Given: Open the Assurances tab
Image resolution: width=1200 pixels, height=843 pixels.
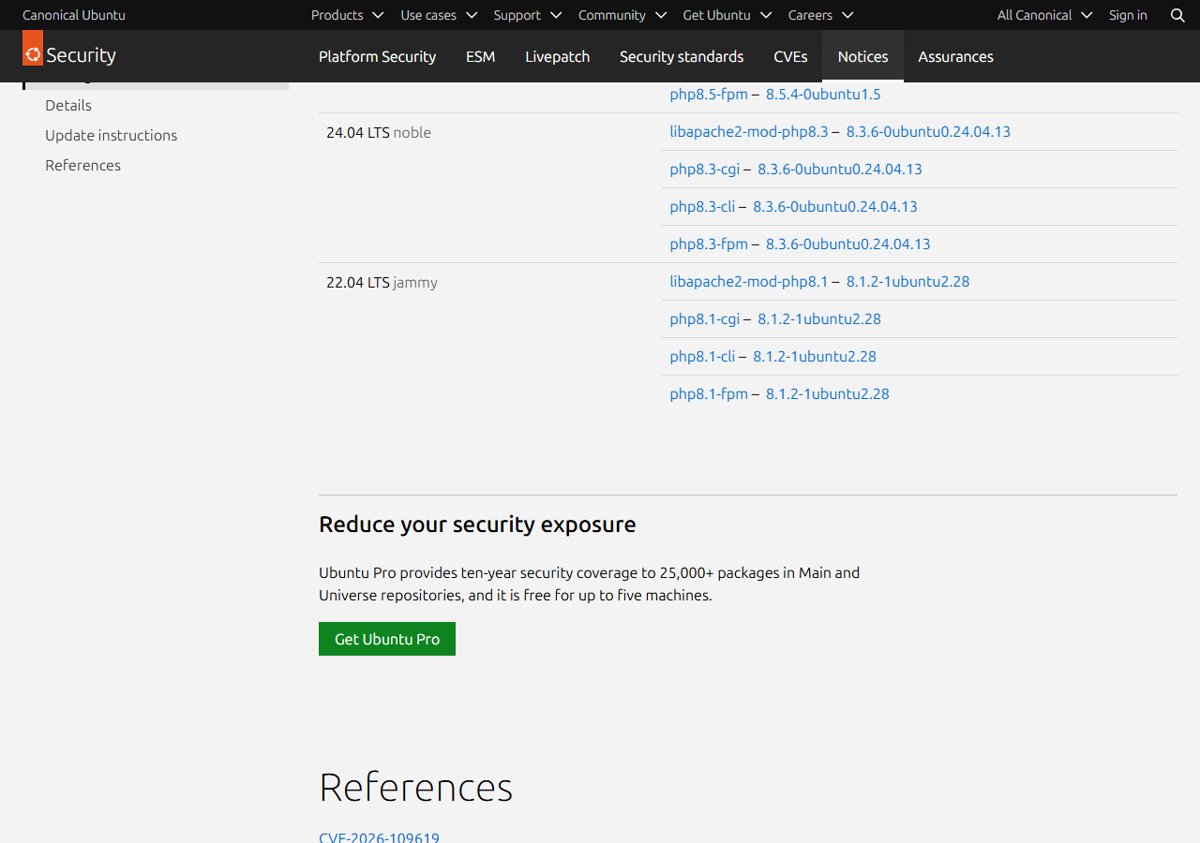Looking at the screenshot, I should (x=956, y=56).
